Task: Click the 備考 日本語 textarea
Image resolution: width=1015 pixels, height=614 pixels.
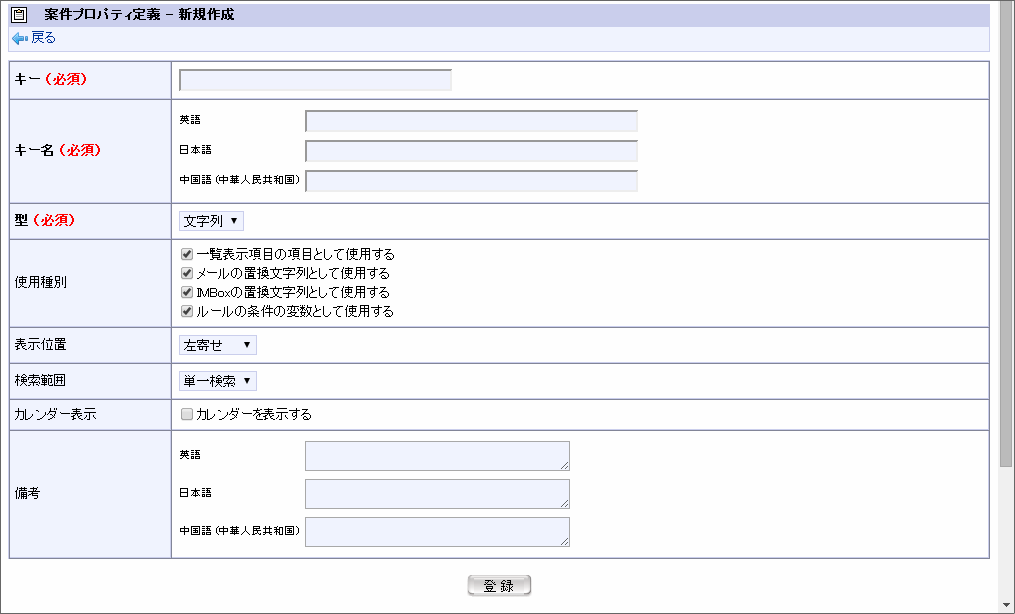Action: [x=438, y=494]
